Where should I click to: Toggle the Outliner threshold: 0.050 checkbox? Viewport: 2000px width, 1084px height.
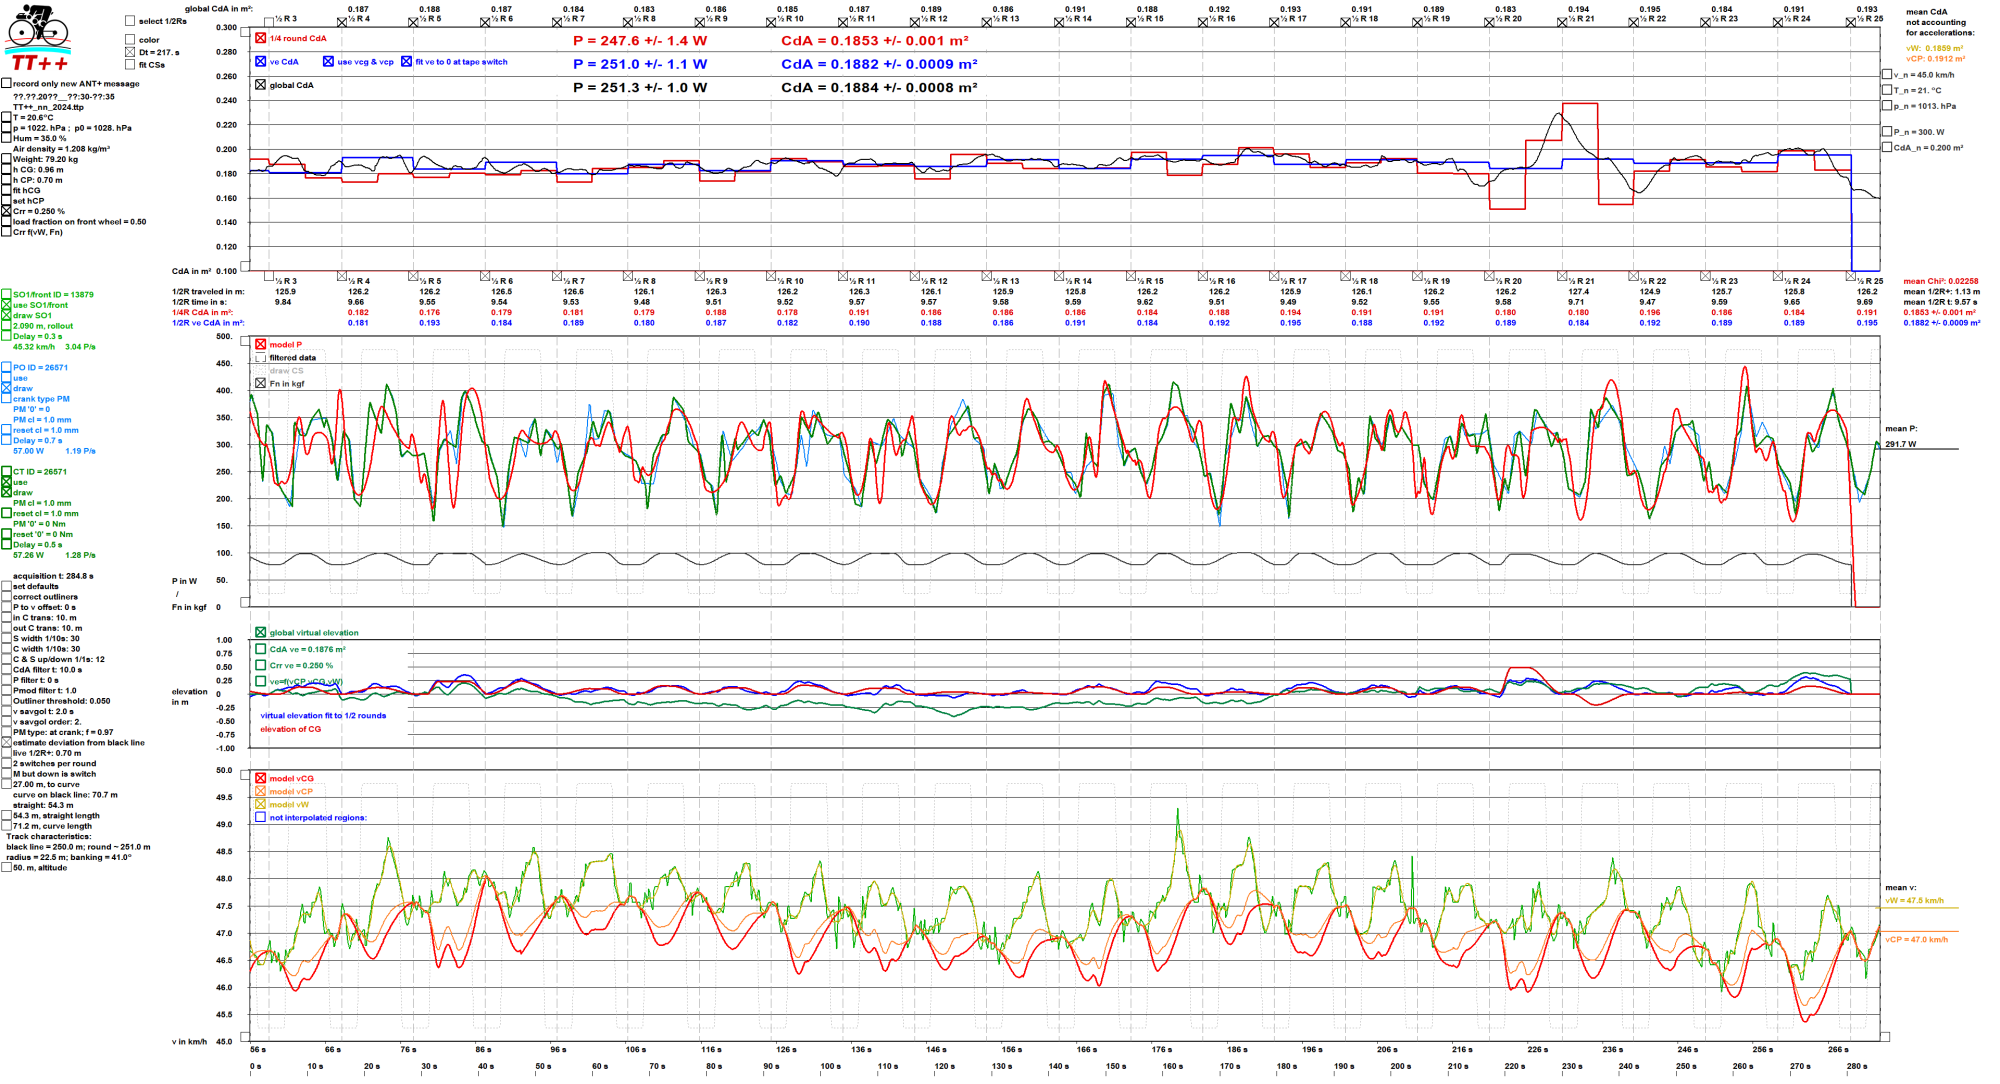6,702
